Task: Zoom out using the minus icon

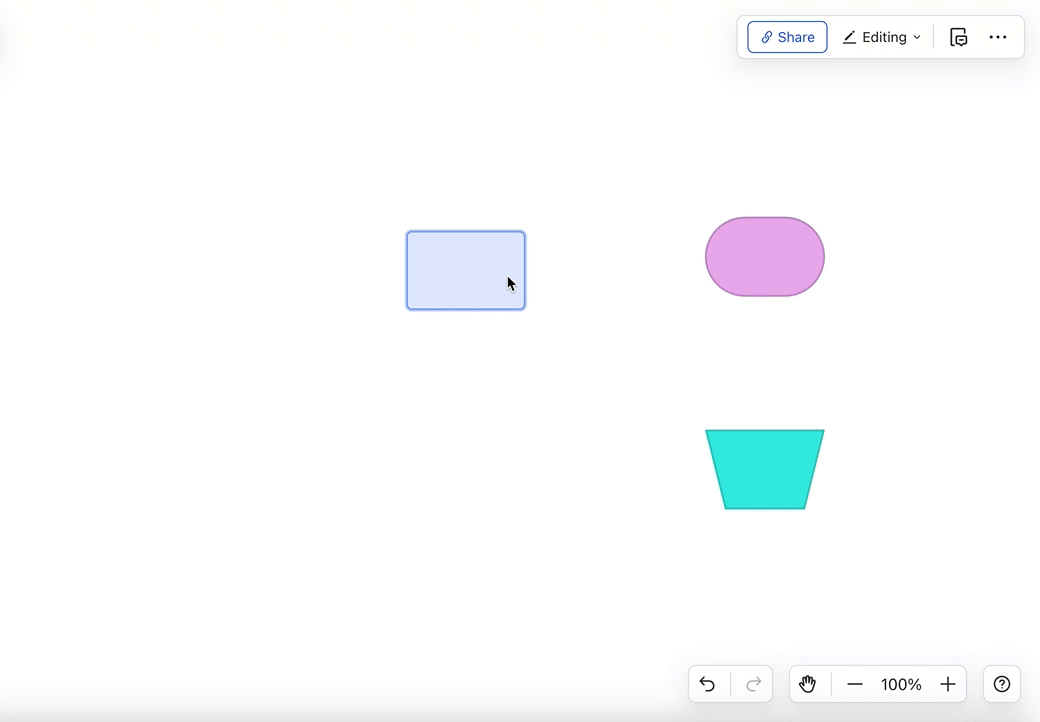Action: [855, 684]
